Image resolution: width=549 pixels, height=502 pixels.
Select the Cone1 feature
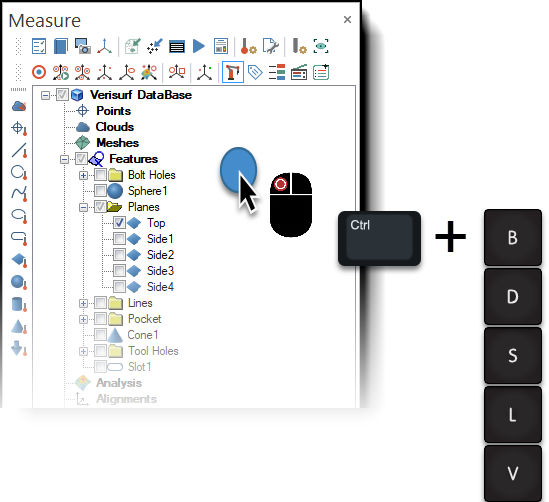pos(143,335)
